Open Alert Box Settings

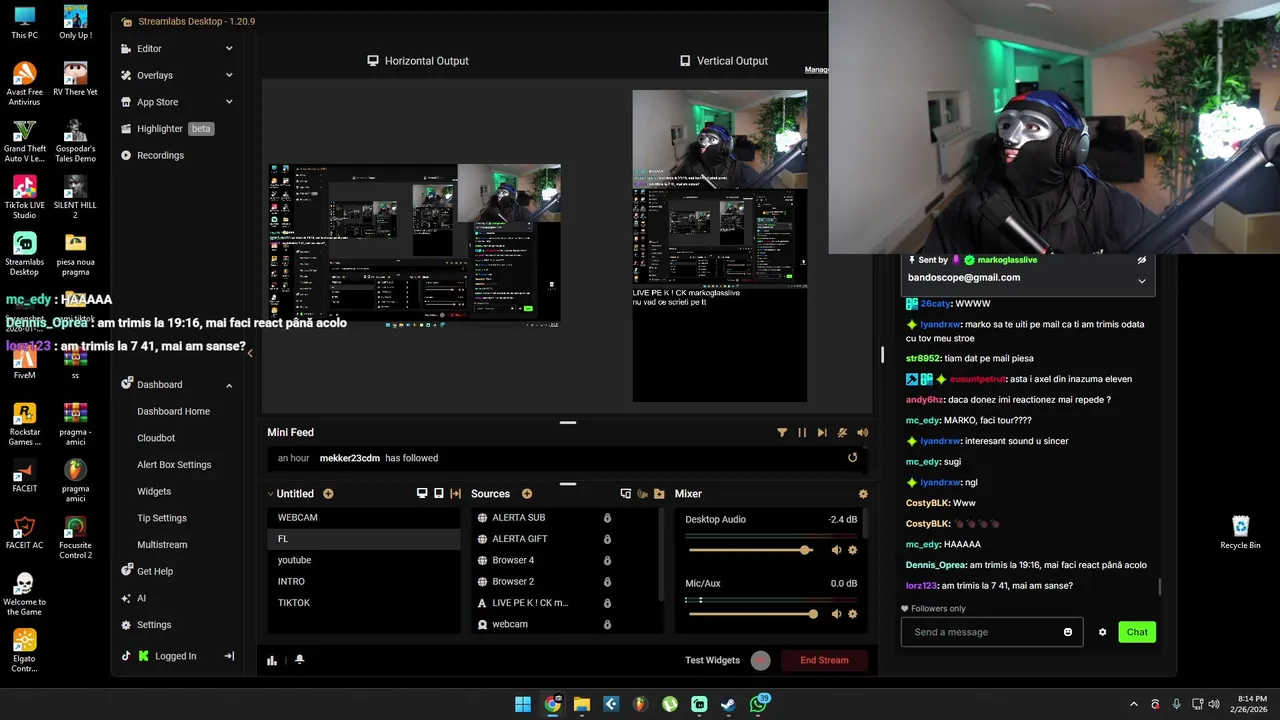176,465
